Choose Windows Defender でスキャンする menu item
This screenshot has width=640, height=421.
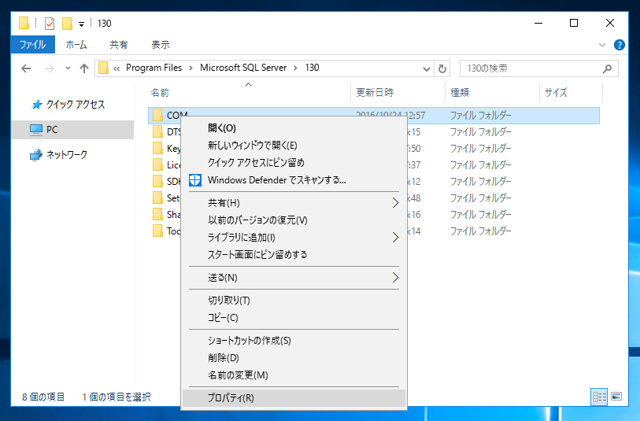click(x=294, y=180)
